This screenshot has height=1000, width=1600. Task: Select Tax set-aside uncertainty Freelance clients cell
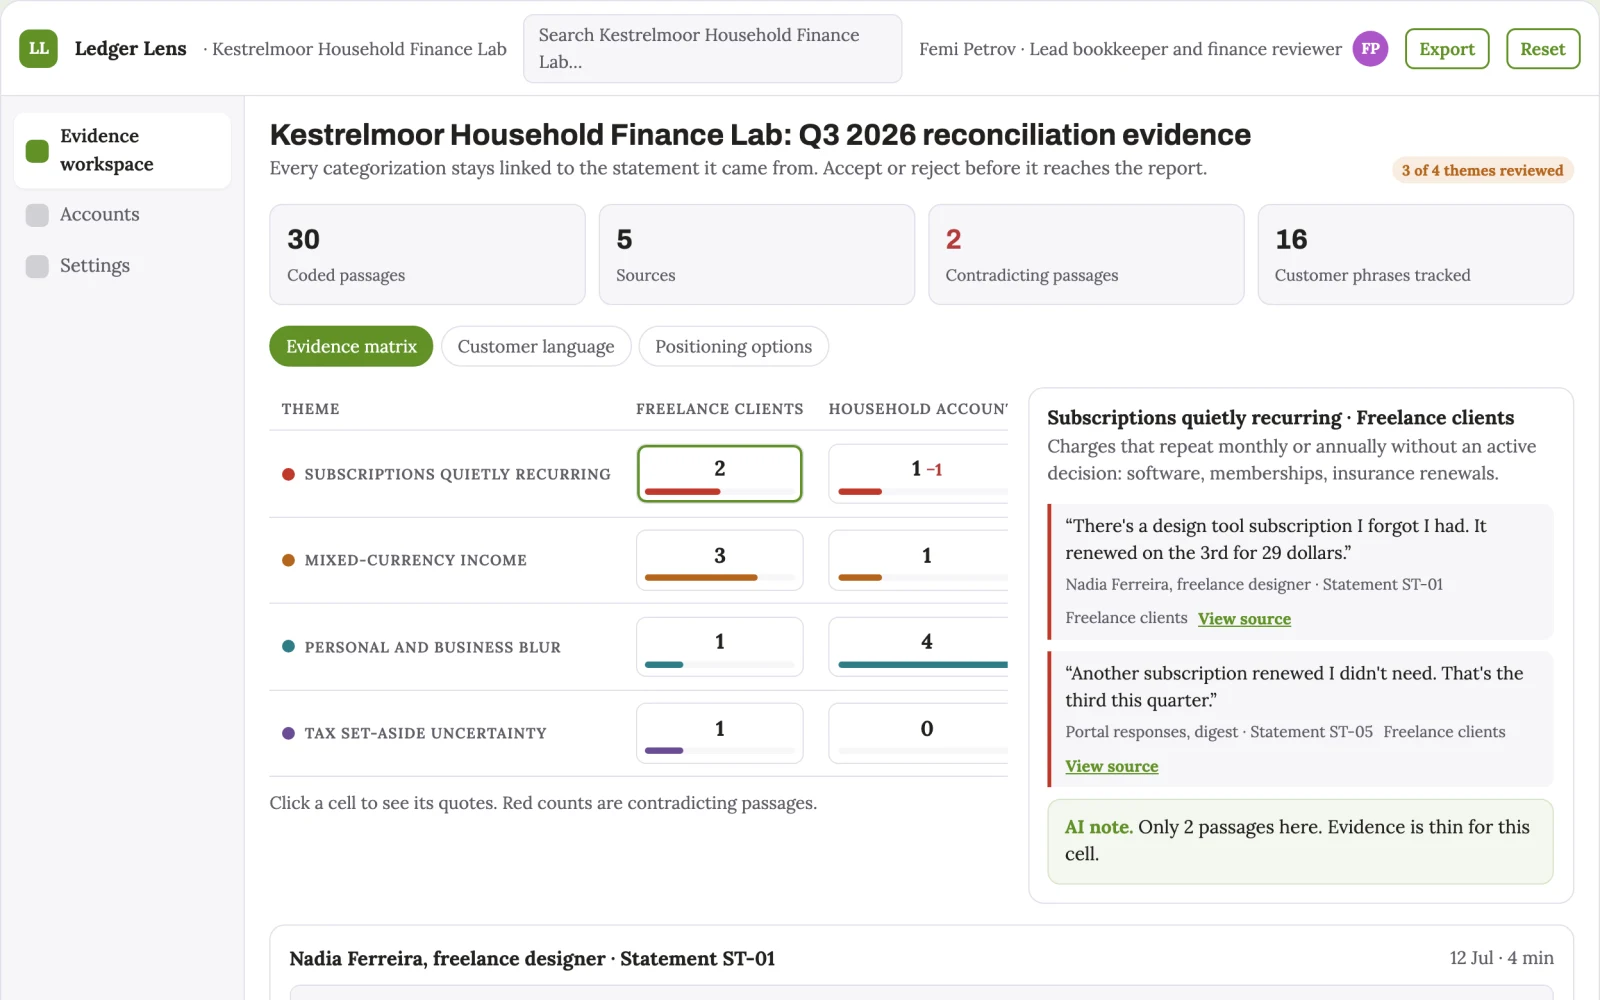pos(720,733)
